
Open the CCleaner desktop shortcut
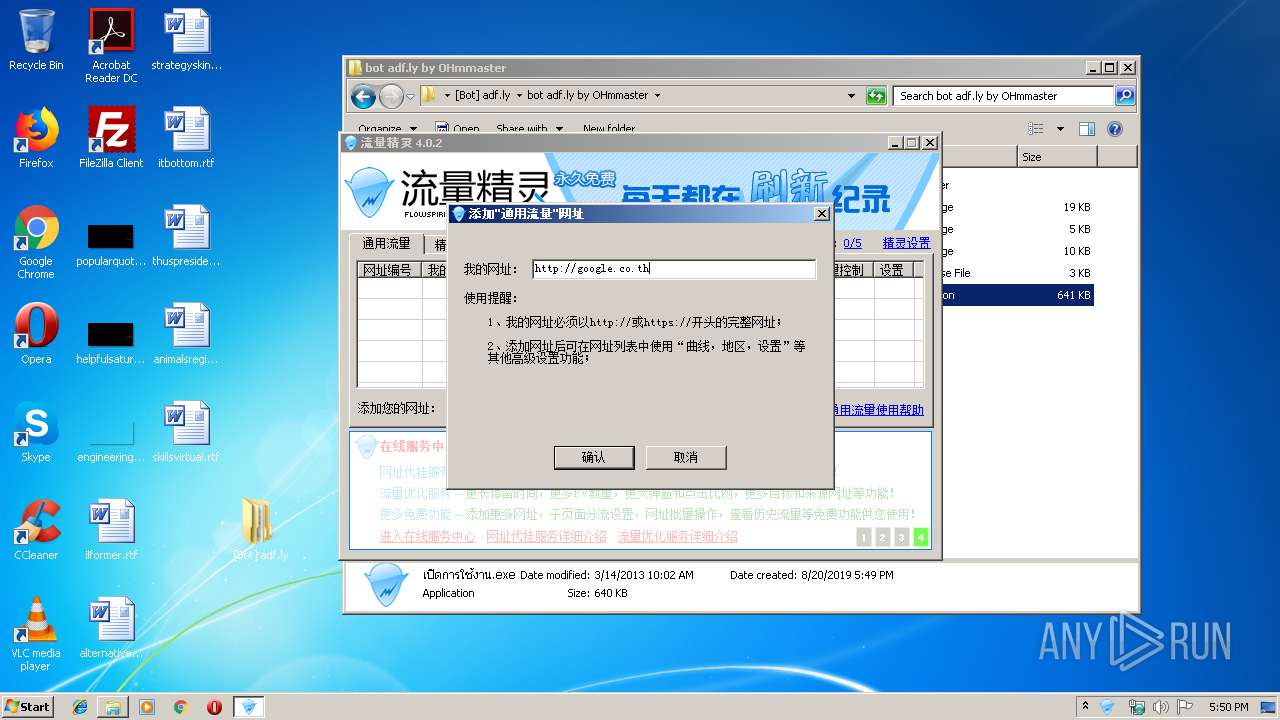pyautogui.click(x=36, y=530)
